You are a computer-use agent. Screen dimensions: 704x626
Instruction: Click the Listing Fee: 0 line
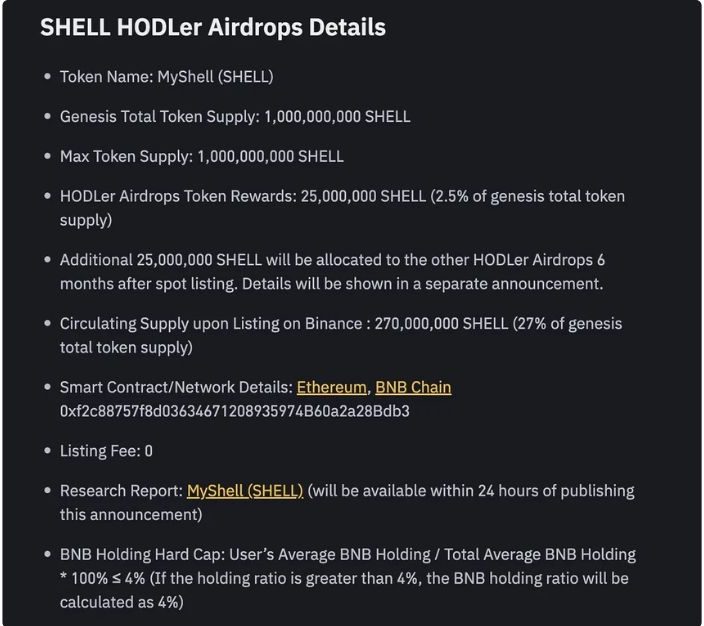pyautogui.click(x=106, y=451)
